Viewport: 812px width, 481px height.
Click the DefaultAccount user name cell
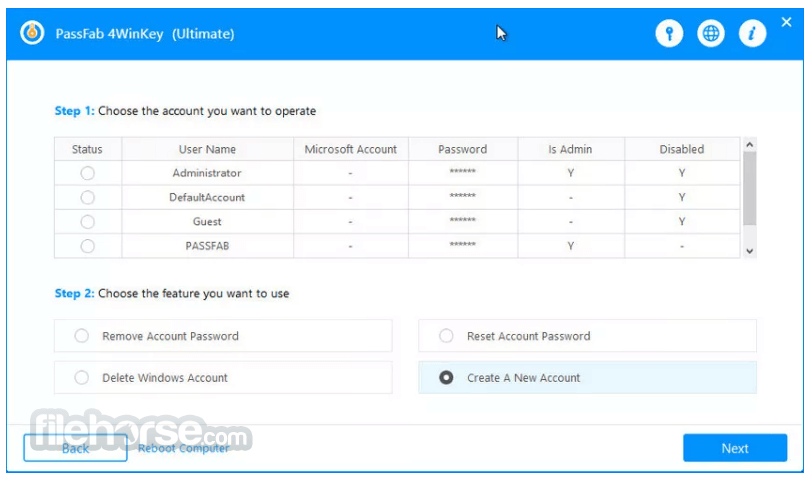coord(207,197)
